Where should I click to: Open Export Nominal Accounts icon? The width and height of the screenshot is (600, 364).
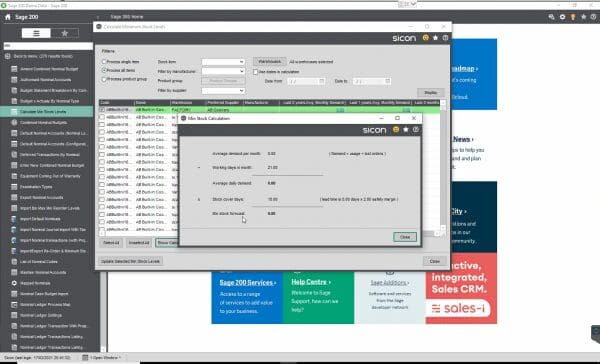[x=14, y=198]
